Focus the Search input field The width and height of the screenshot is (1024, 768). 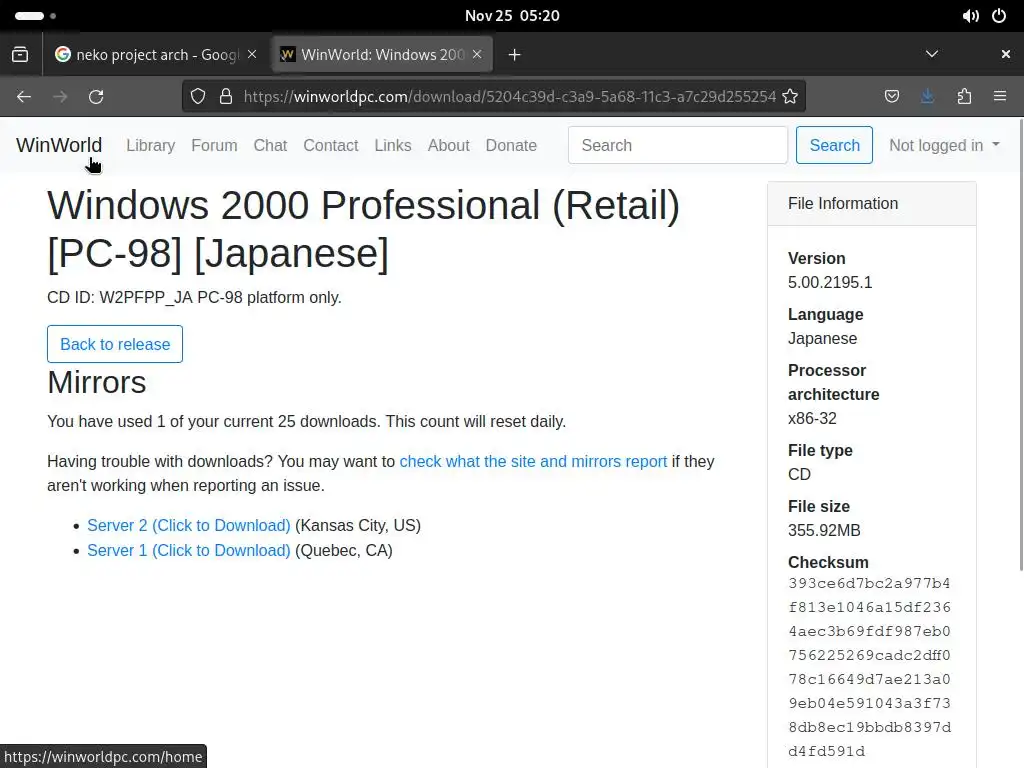coord(678,145)
